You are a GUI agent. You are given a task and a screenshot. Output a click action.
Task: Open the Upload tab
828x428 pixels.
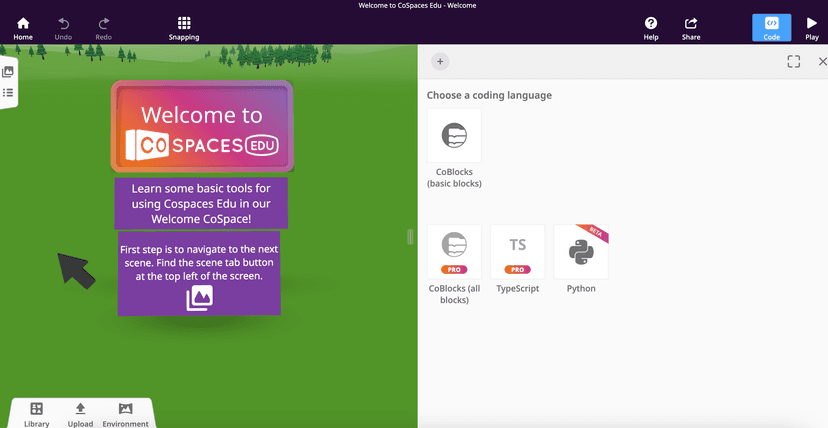tap(80, 414)
